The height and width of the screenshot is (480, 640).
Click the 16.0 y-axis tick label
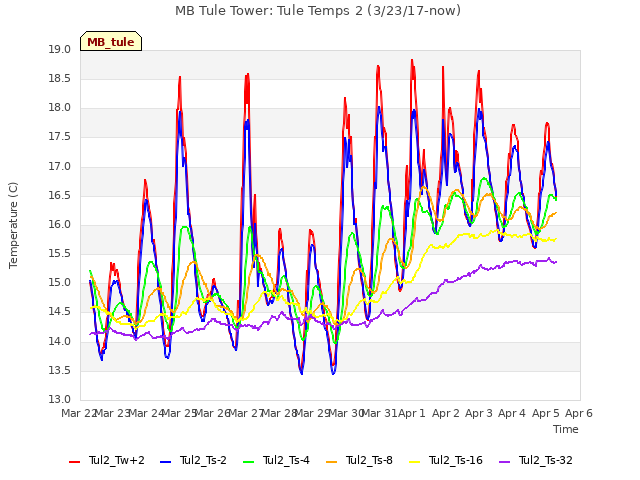coord(60,224)
